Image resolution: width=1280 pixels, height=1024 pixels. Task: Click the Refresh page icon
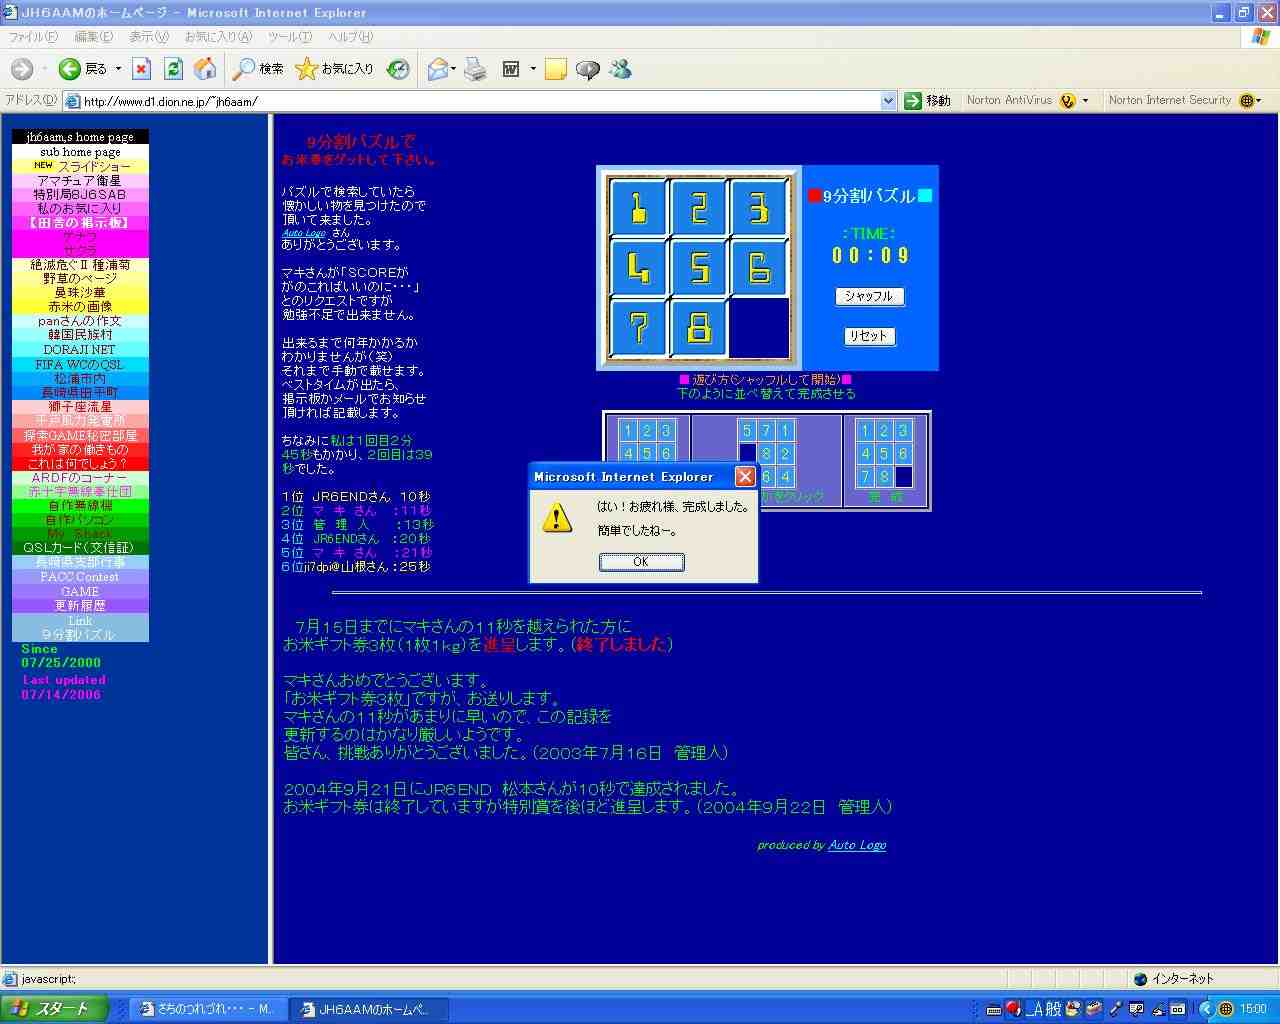point(173,69)
